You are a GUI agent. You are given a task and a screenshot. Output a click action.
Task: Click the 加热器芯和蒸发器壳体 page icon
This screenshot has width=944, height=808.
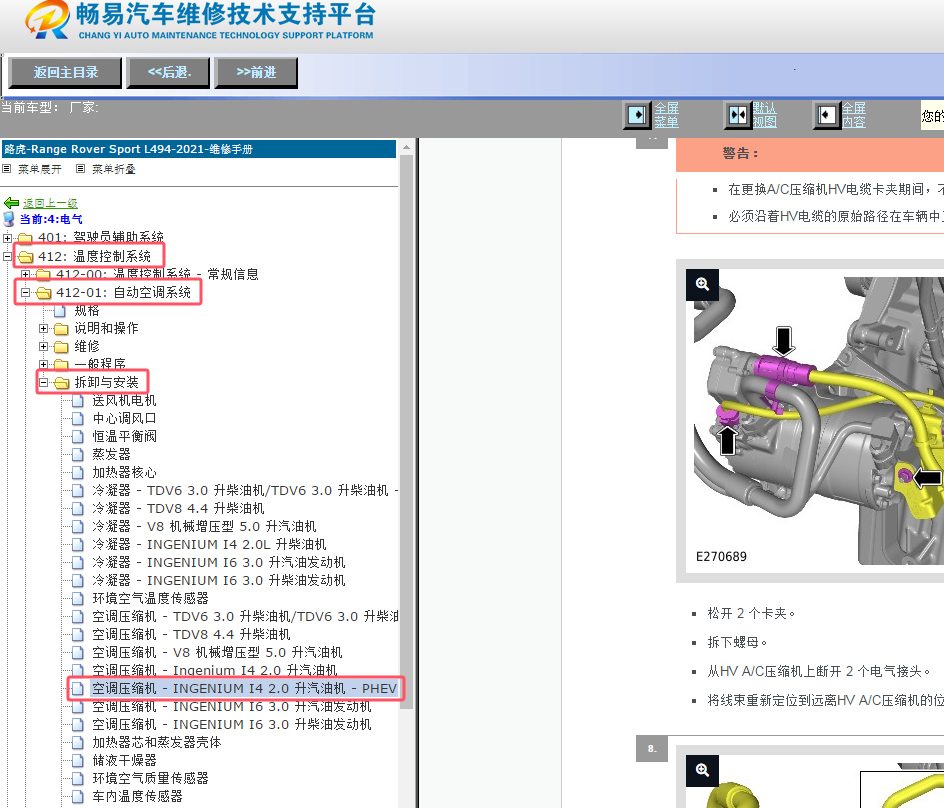point(78,743)
